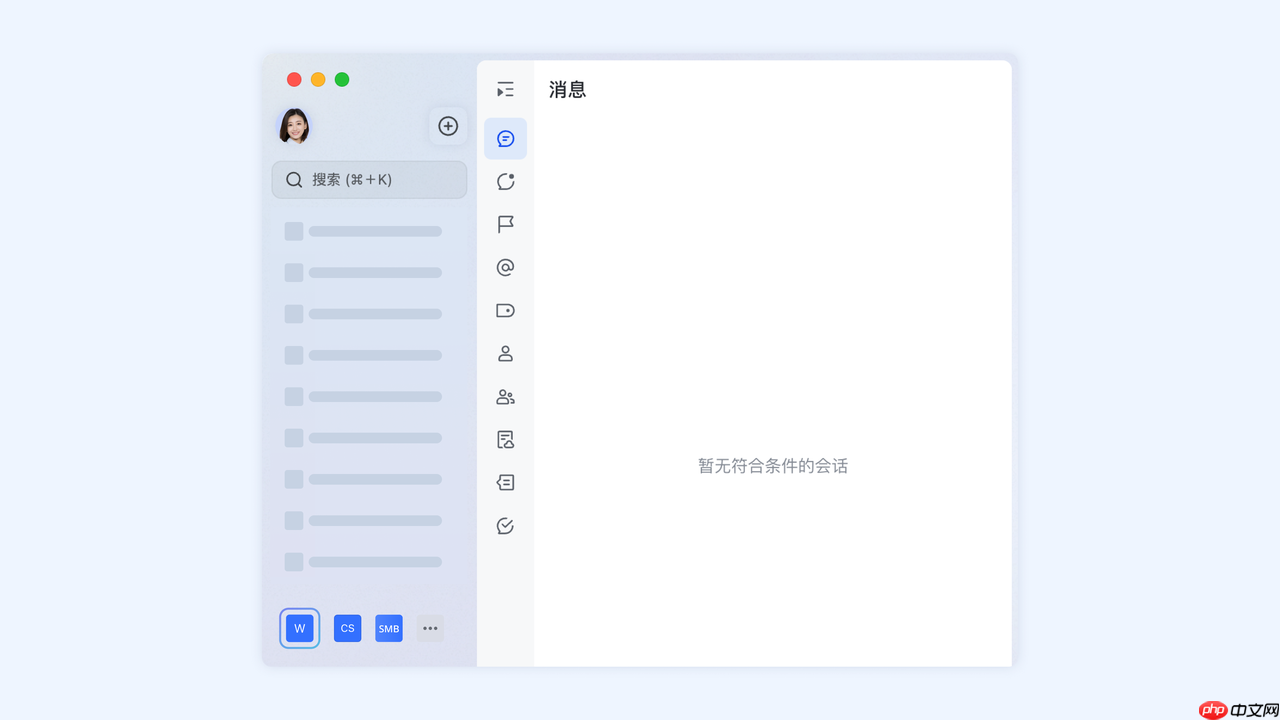Open the list with left arrow icon
Viewport: 1280px width, 720px height.
pos(505,482)
